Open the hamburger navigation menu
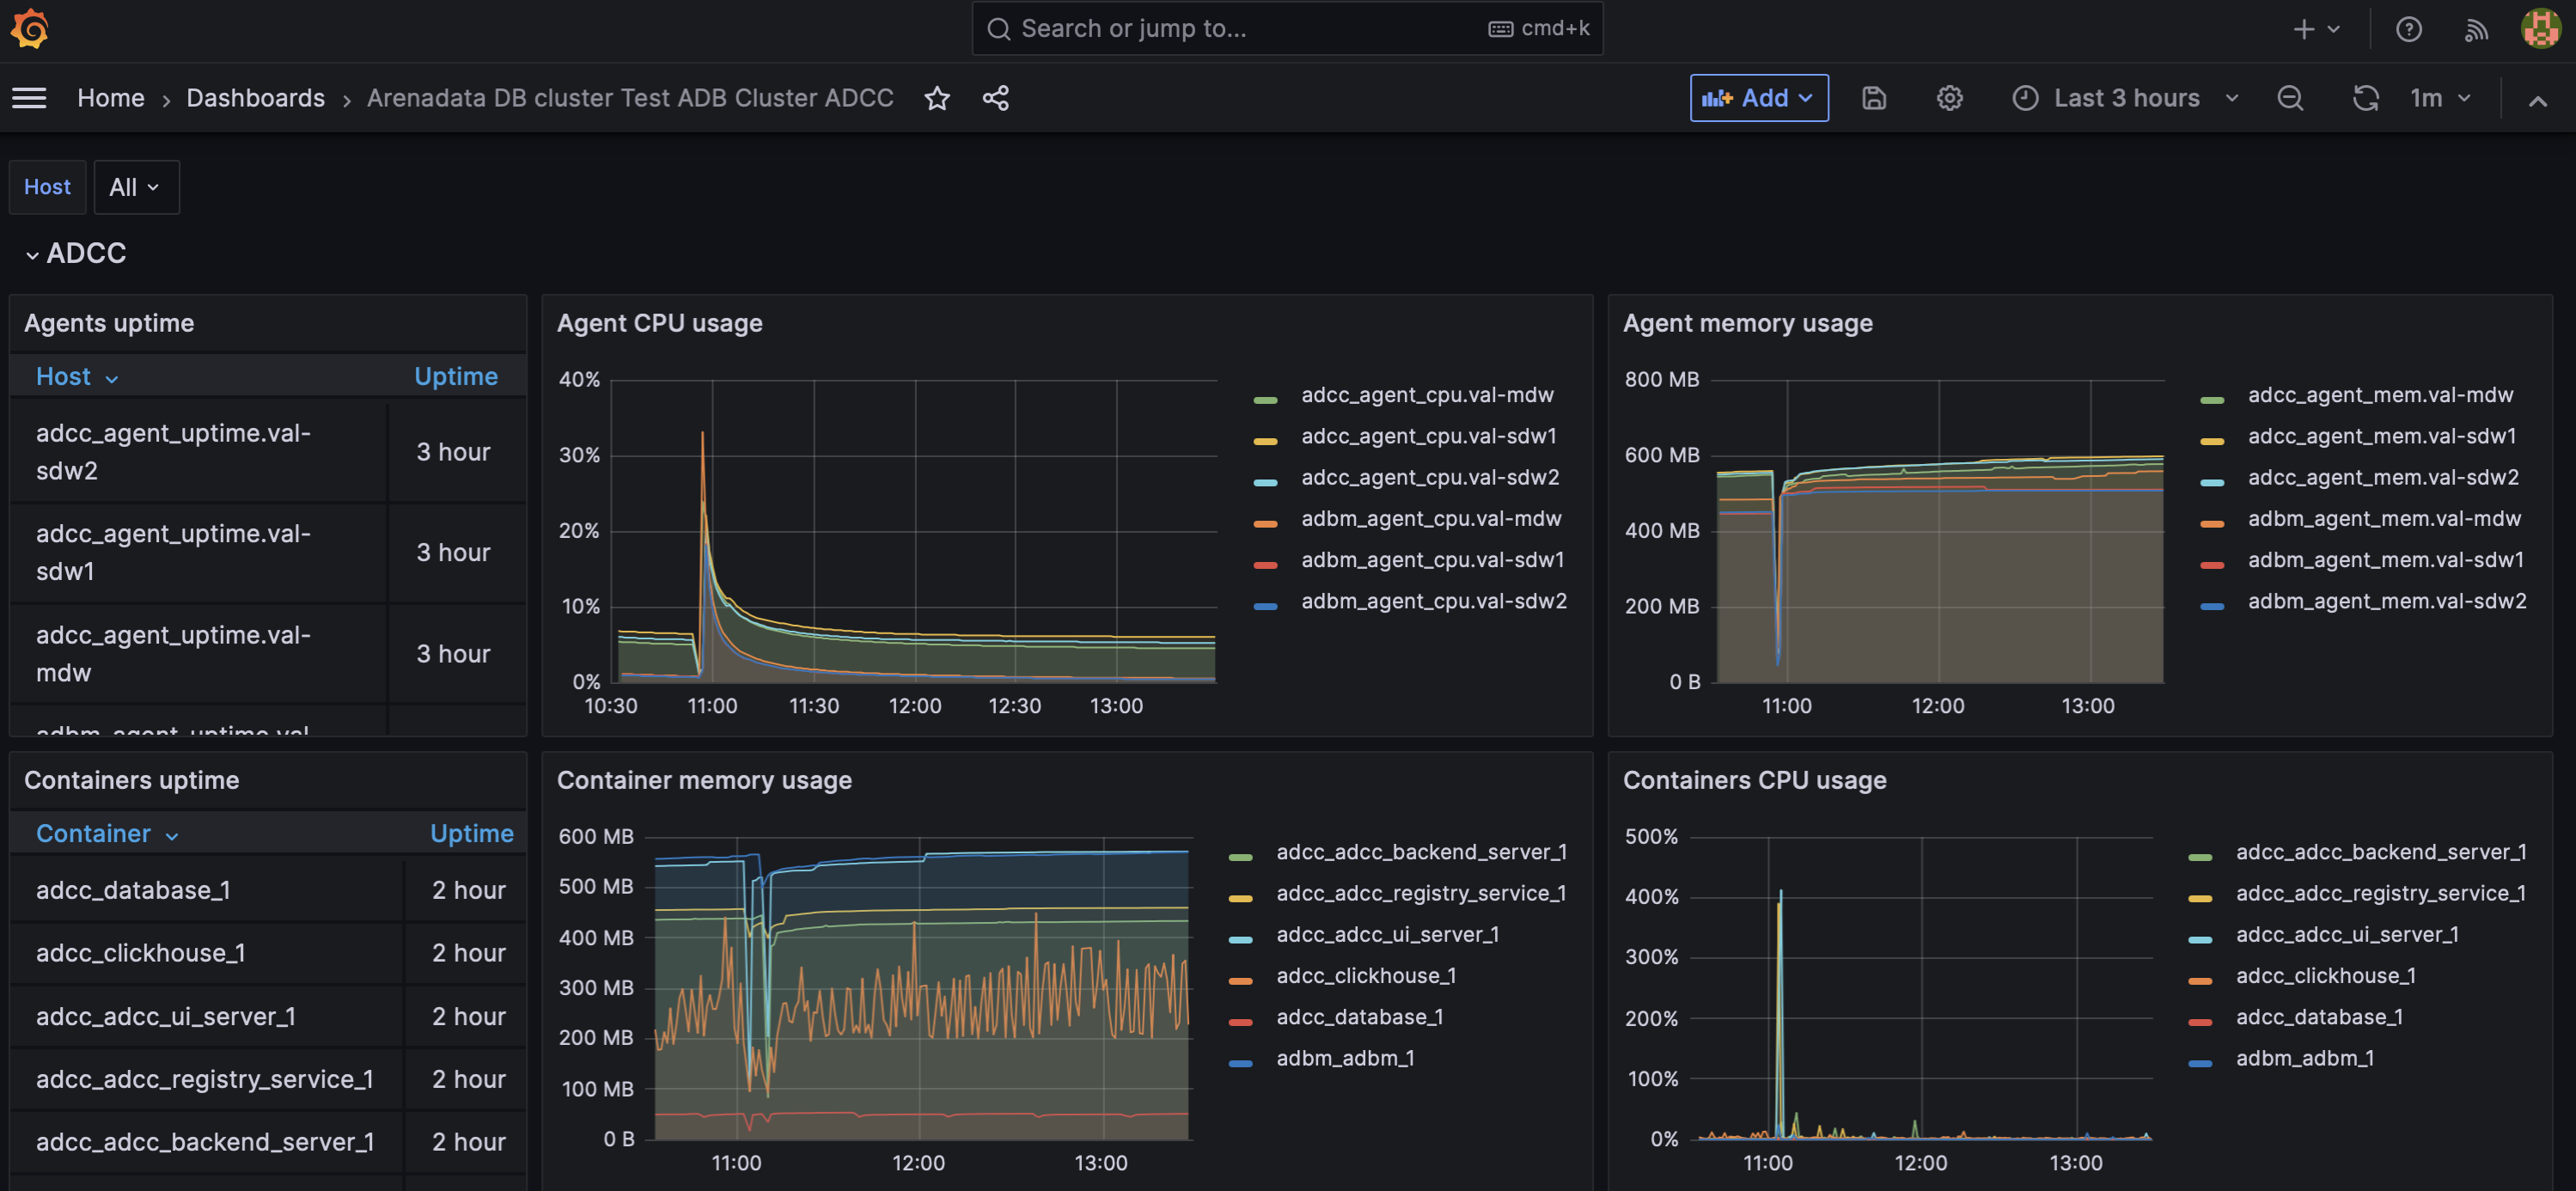 point(29,98)
